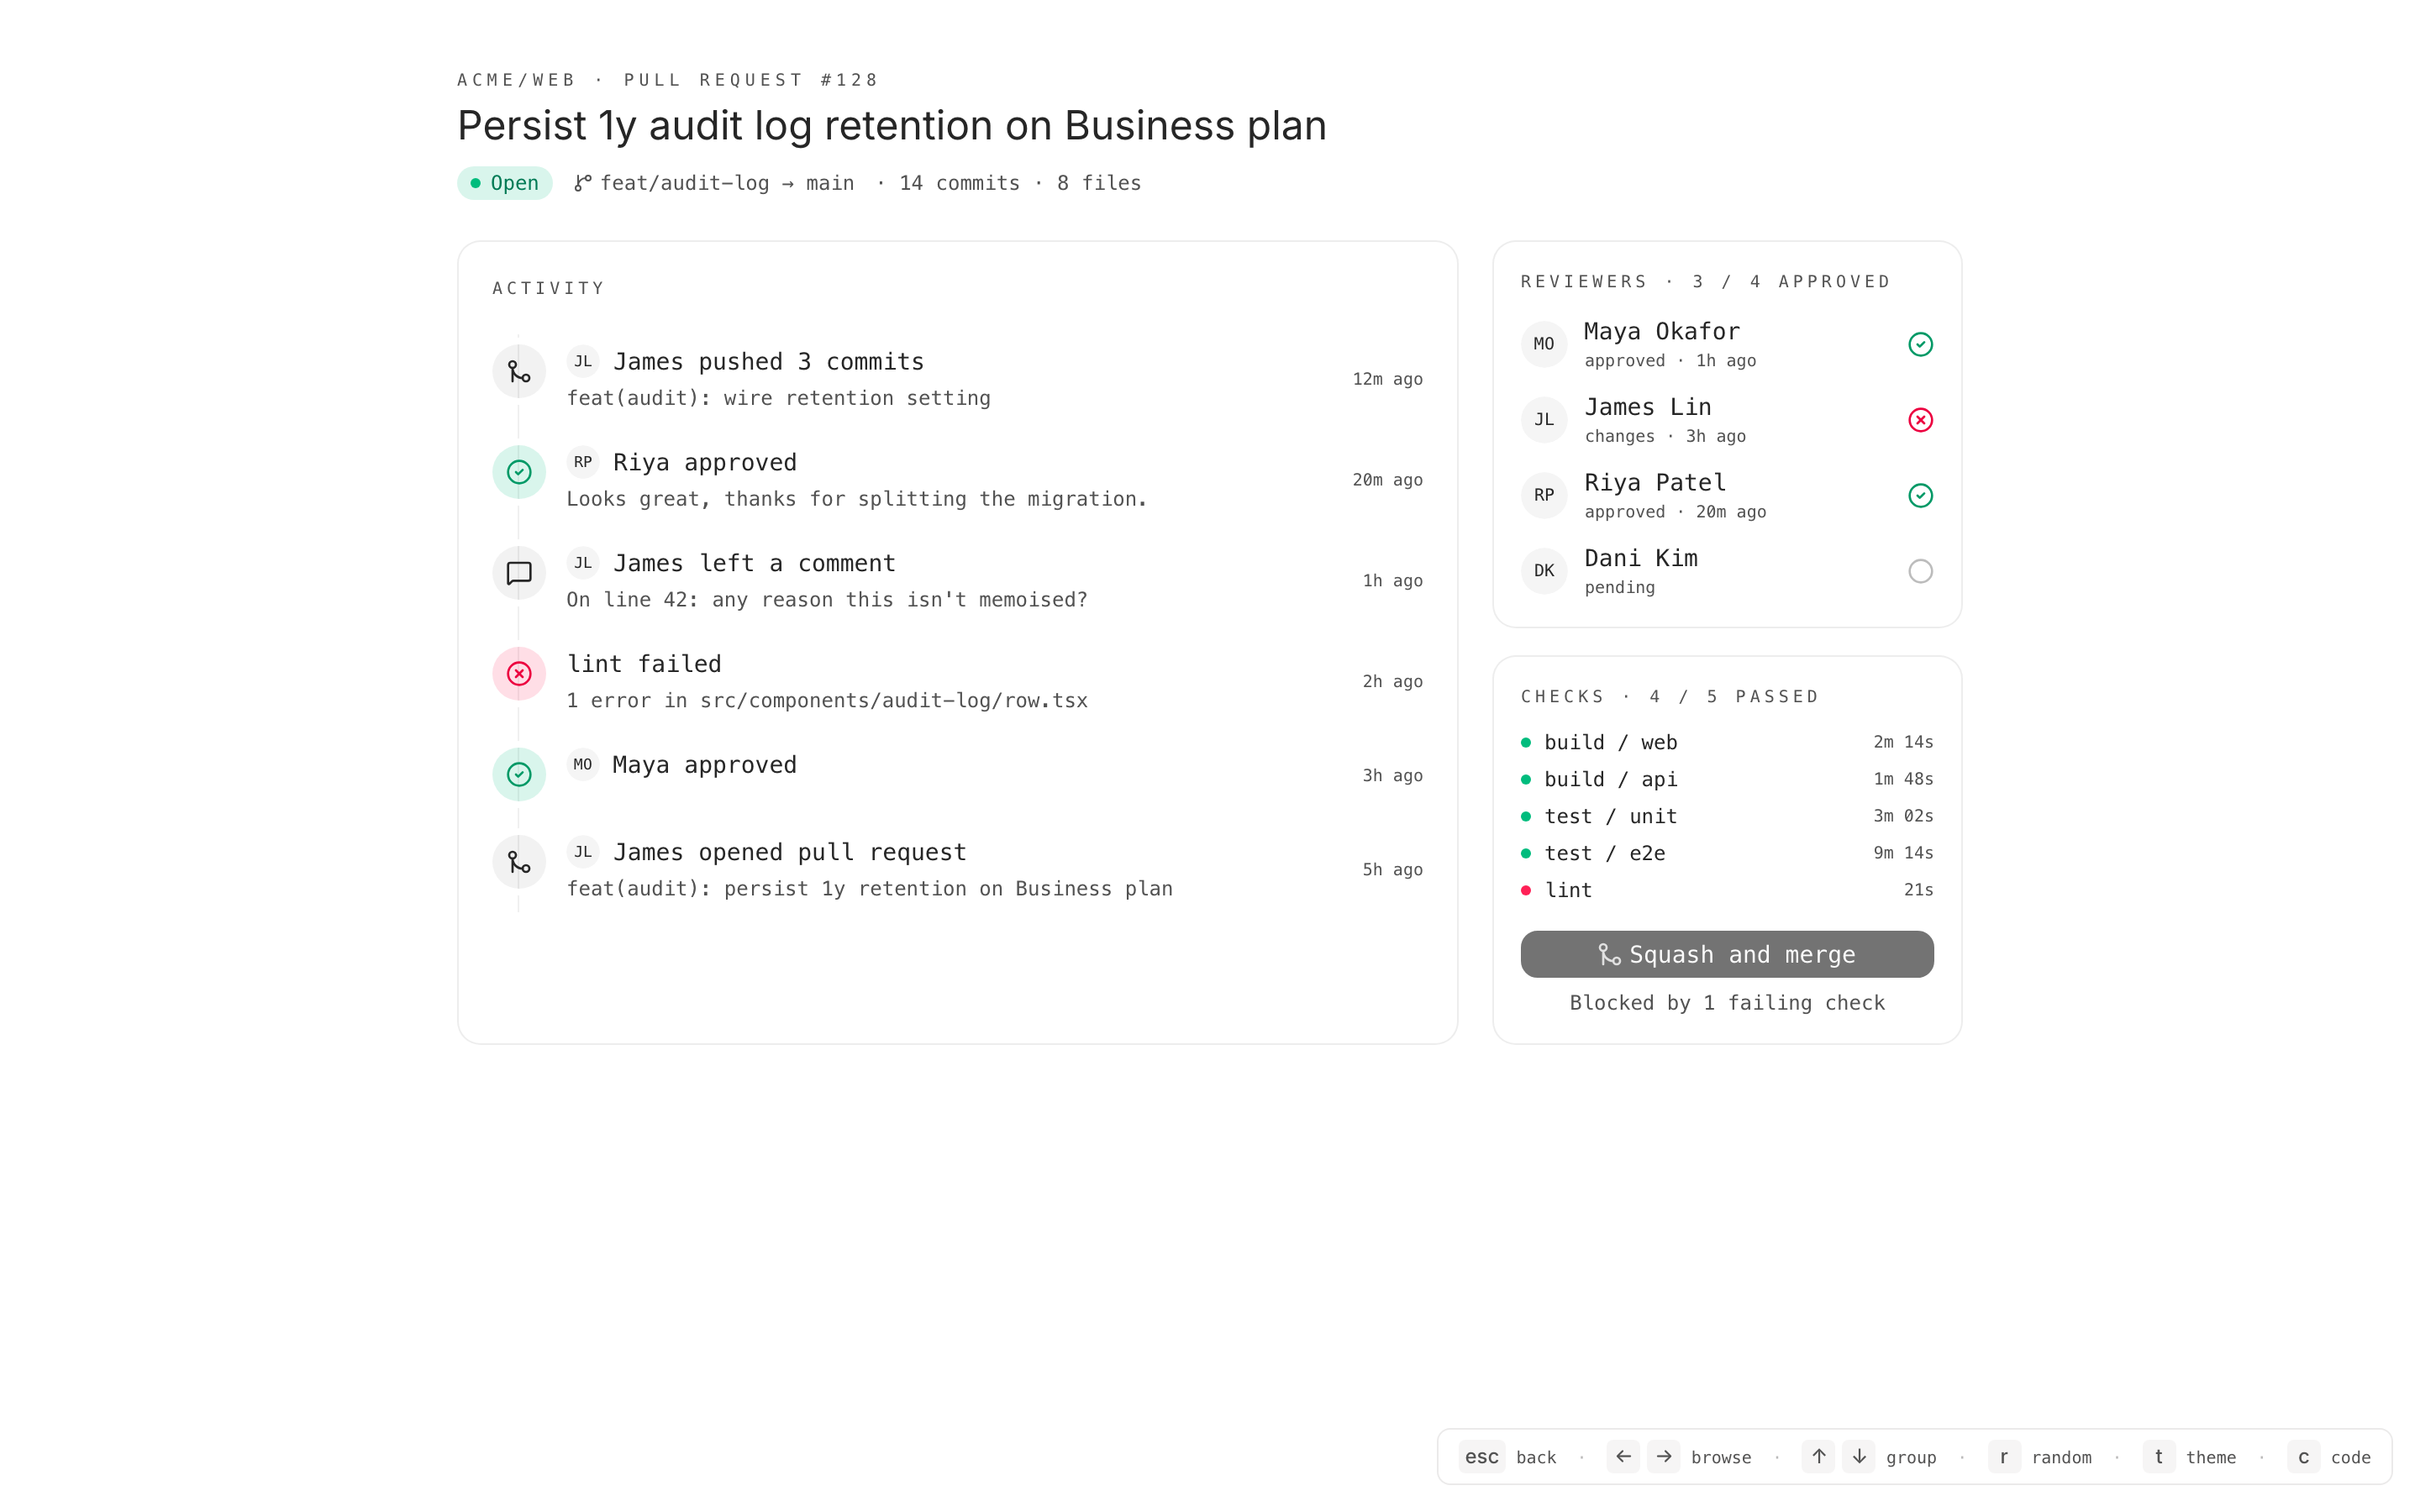Click Maya Okafor's approved check icon
The height and width of the screenshot is (1512, 2420).
click(x=1920, y=344)
